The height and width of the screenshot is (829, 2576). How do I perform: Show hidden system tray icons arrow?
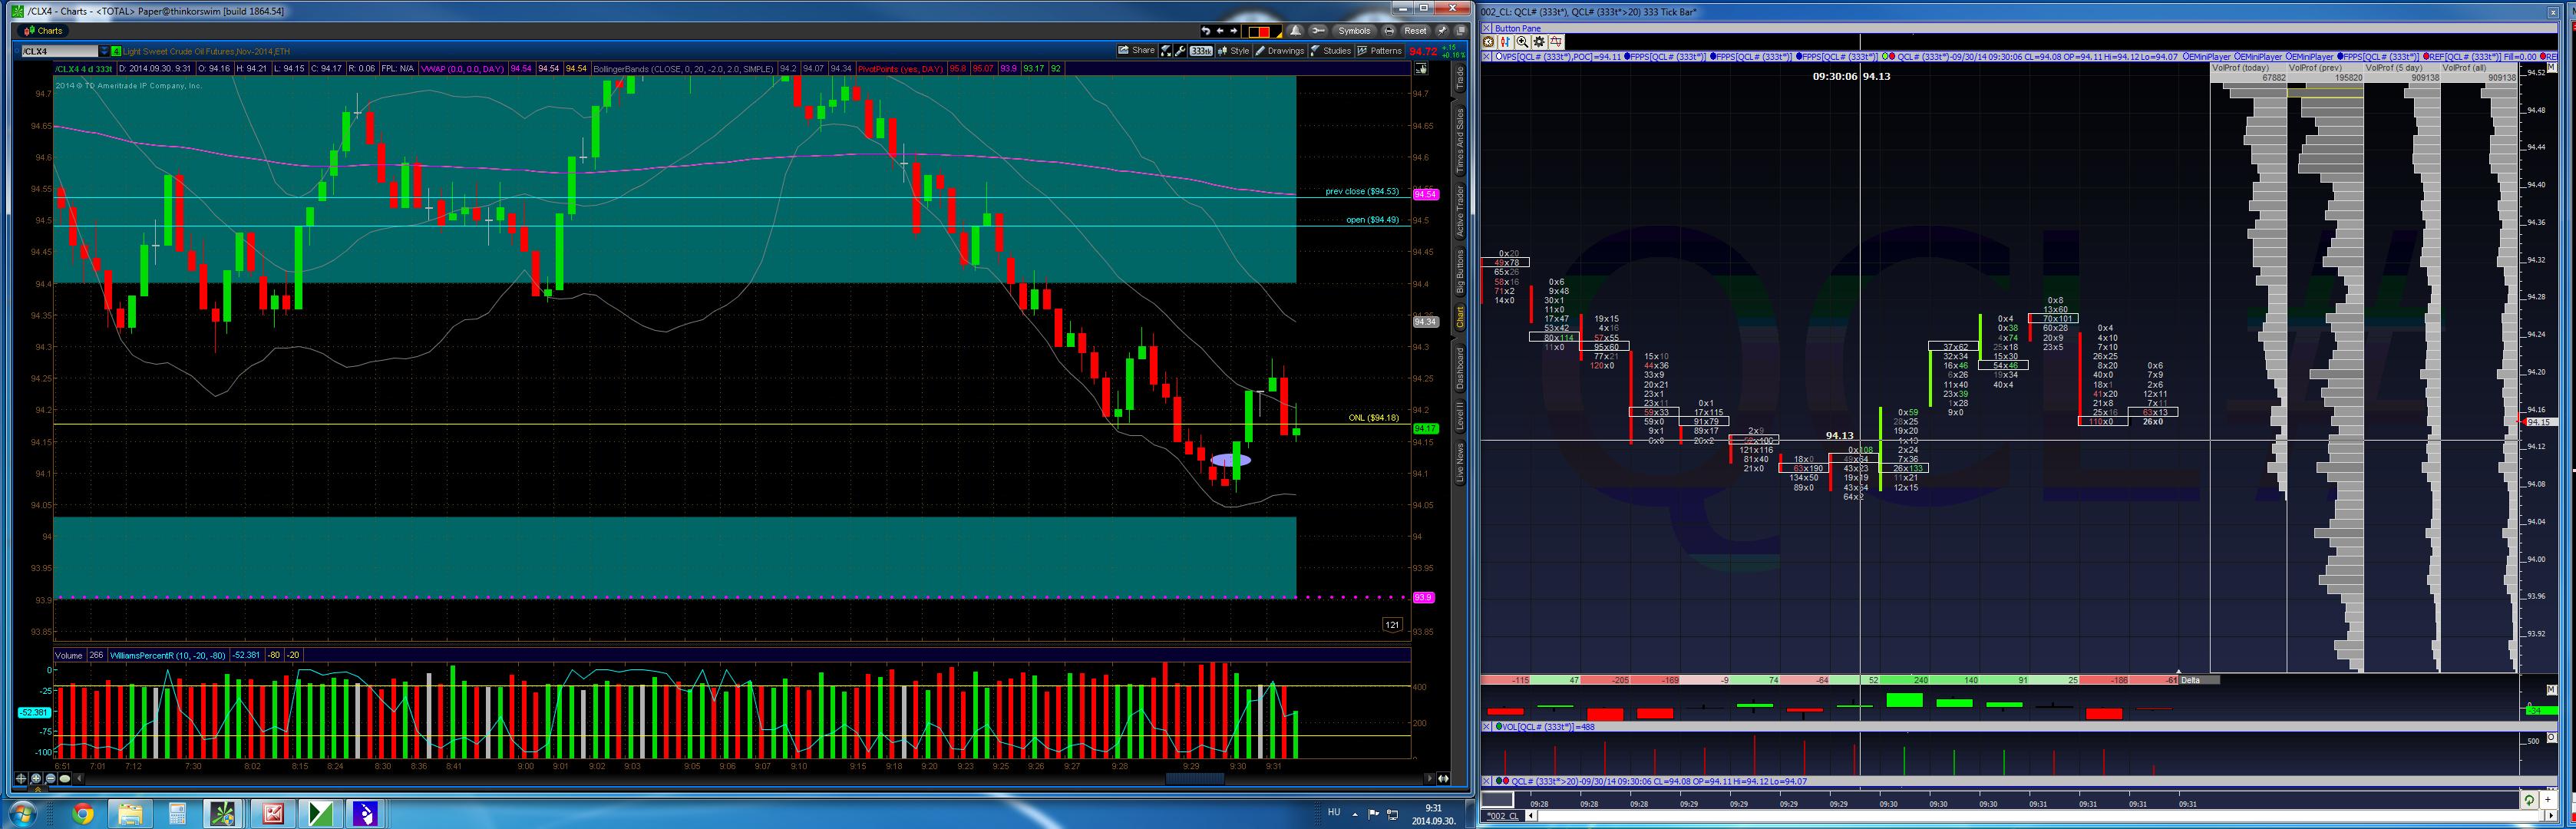[x=1354, y=812]
